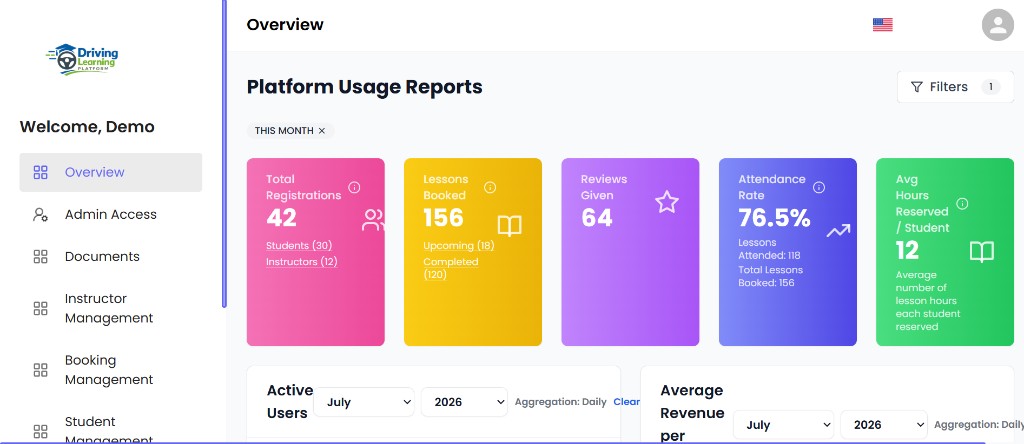Open the Completed (120) link
The width and height of the screenshot is (1024, 444).
tap(451, 268)
